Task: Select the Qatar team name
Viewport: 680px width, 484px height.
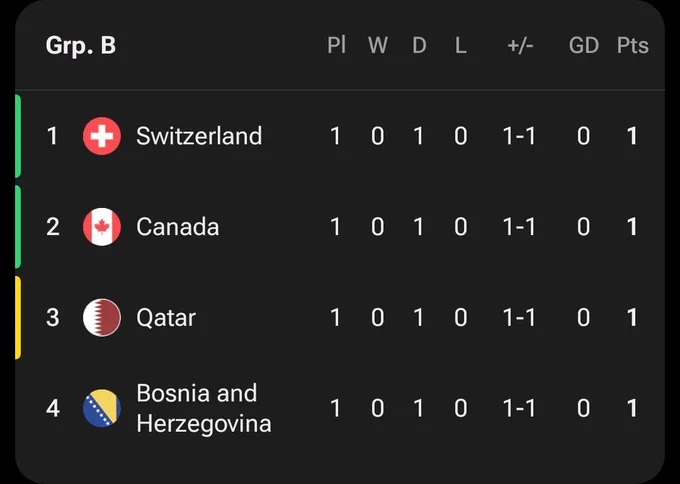Action: click(x=166, y=318)
